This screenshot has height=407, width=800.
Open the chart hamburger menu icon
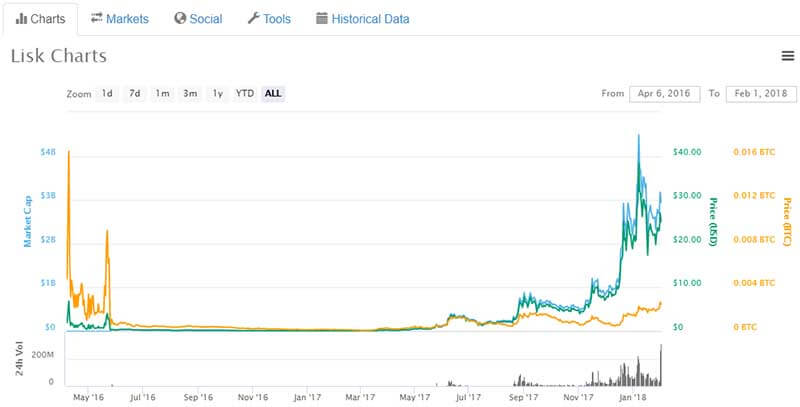788,56
